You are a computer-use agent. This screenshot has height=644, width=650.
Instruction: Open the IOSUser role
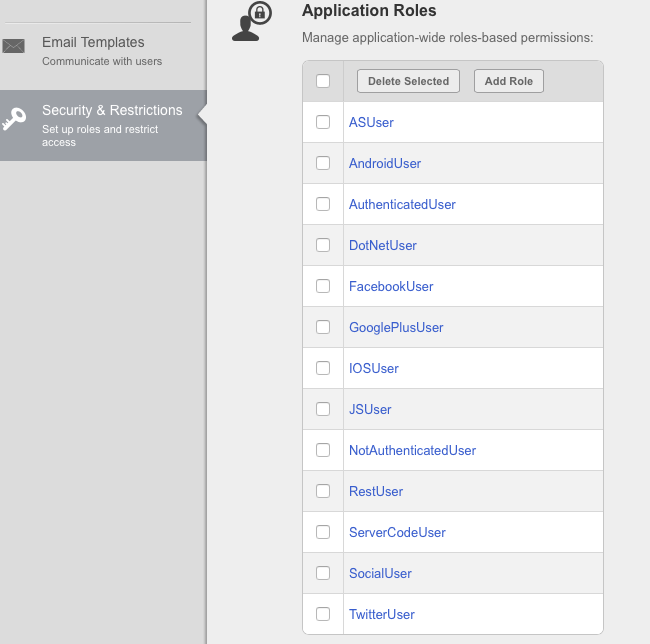pos(374,368)
